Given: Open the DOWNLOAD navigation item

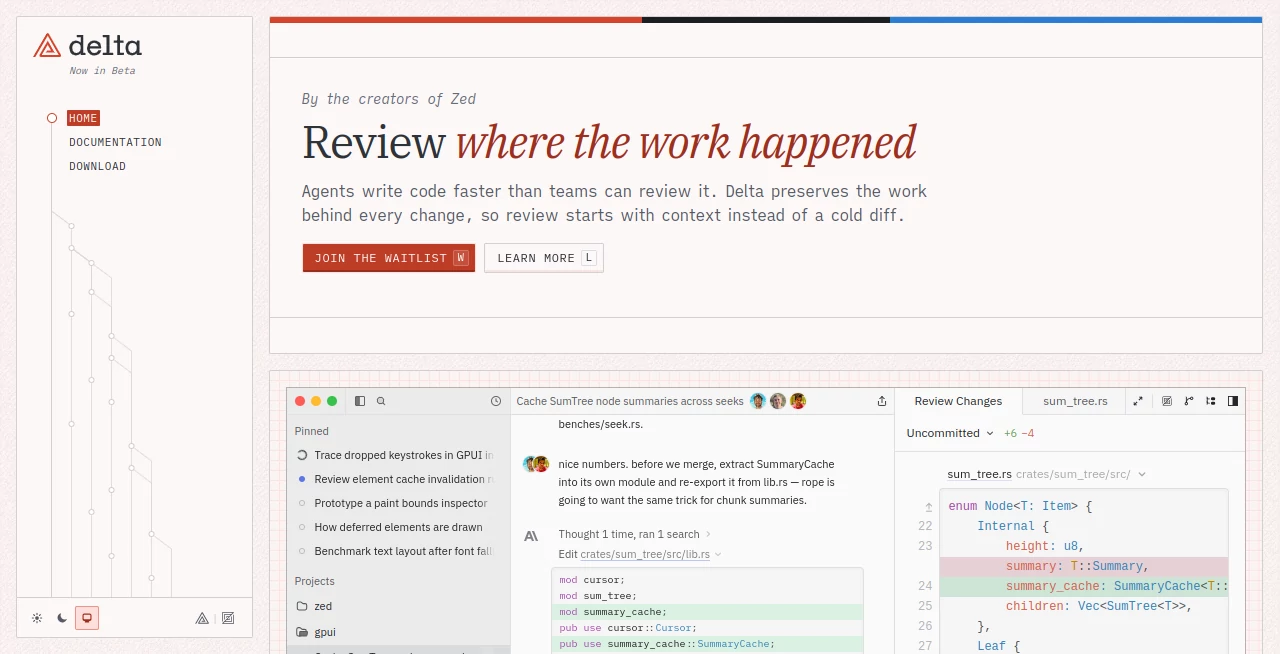Looking at the screenshot, I should (x=97, y=166).
